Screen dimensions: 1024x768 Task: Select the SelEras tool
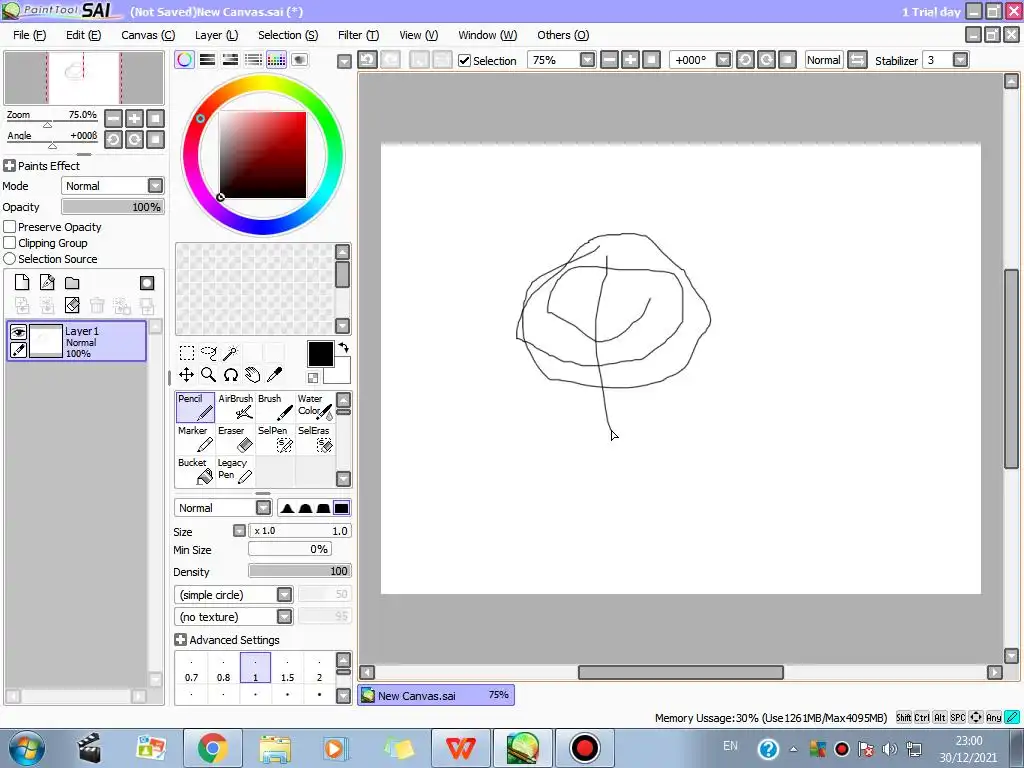click(x=315, y=439)
